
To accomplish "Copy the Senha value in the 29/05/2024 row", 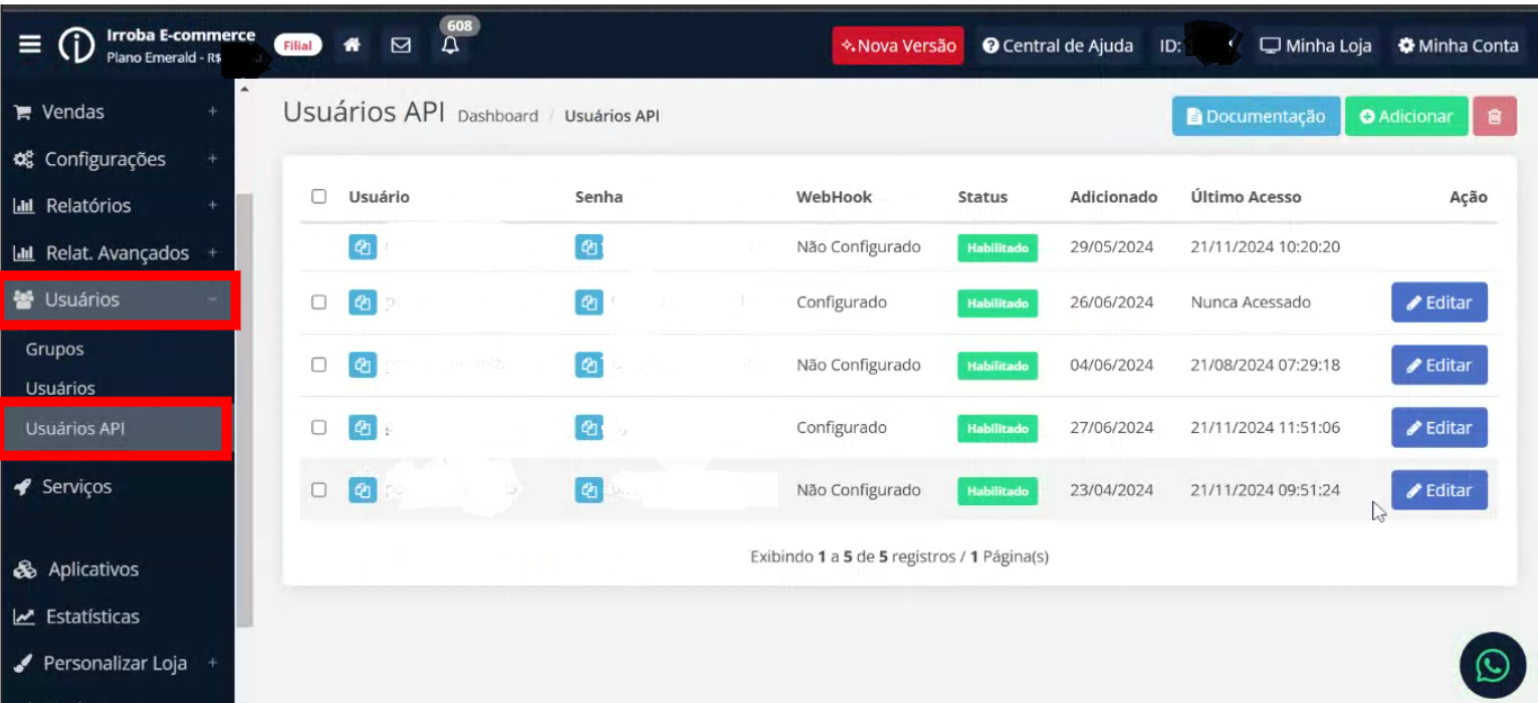I will [589, 248].
